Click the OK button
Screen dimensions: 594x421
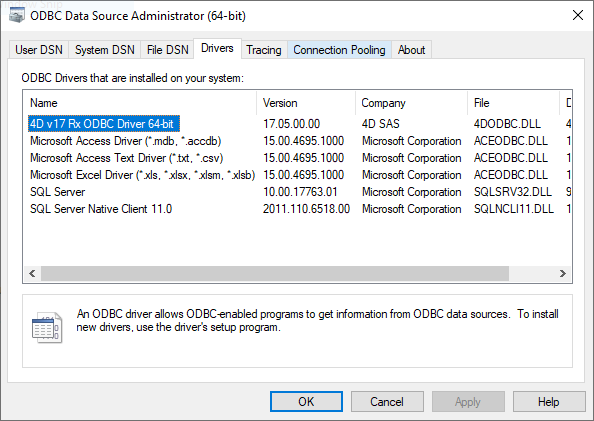click(306, 402)
